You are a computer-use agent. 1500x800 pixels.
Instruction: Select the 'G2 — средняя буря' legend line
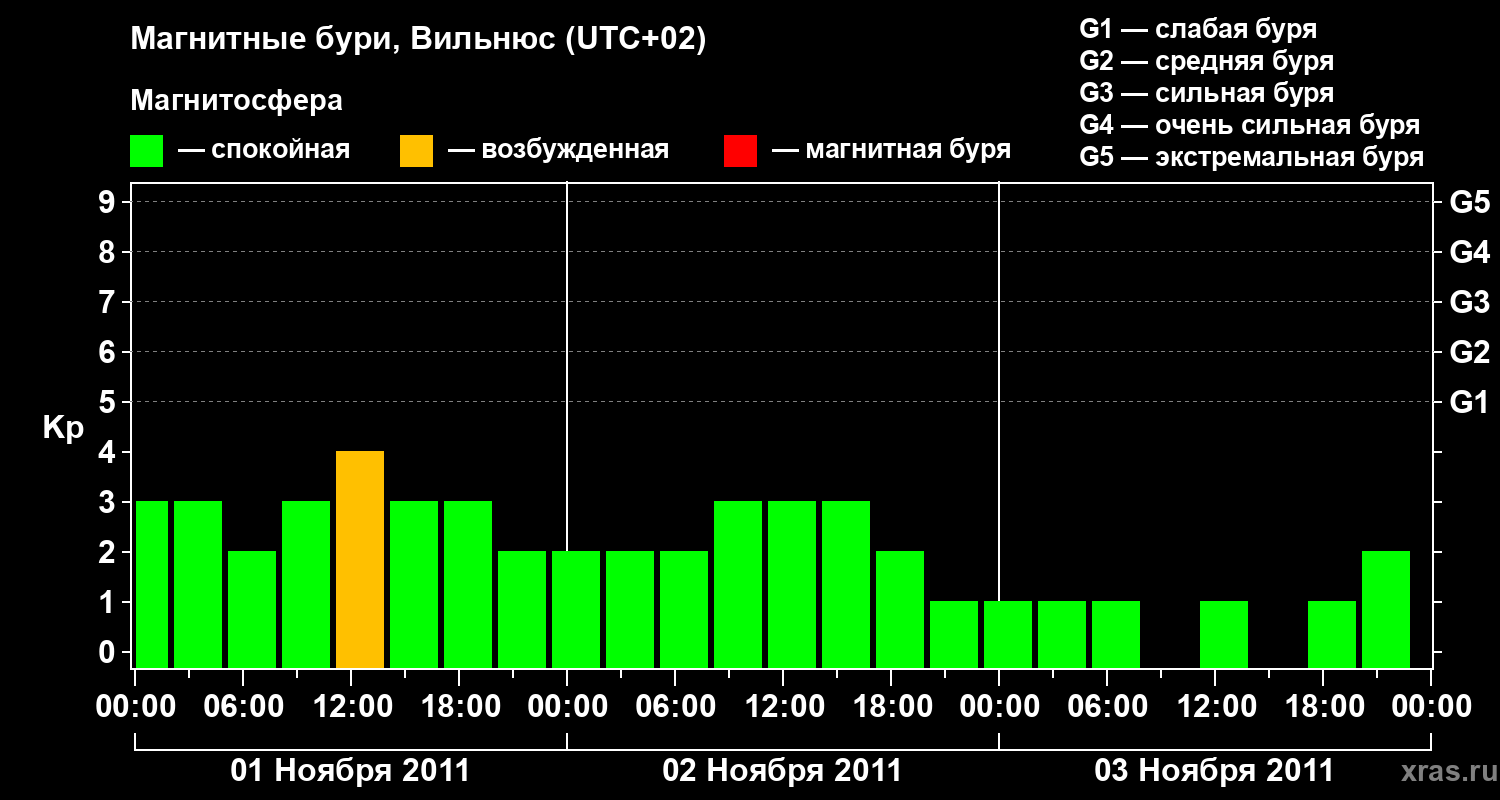(1206, 61)
